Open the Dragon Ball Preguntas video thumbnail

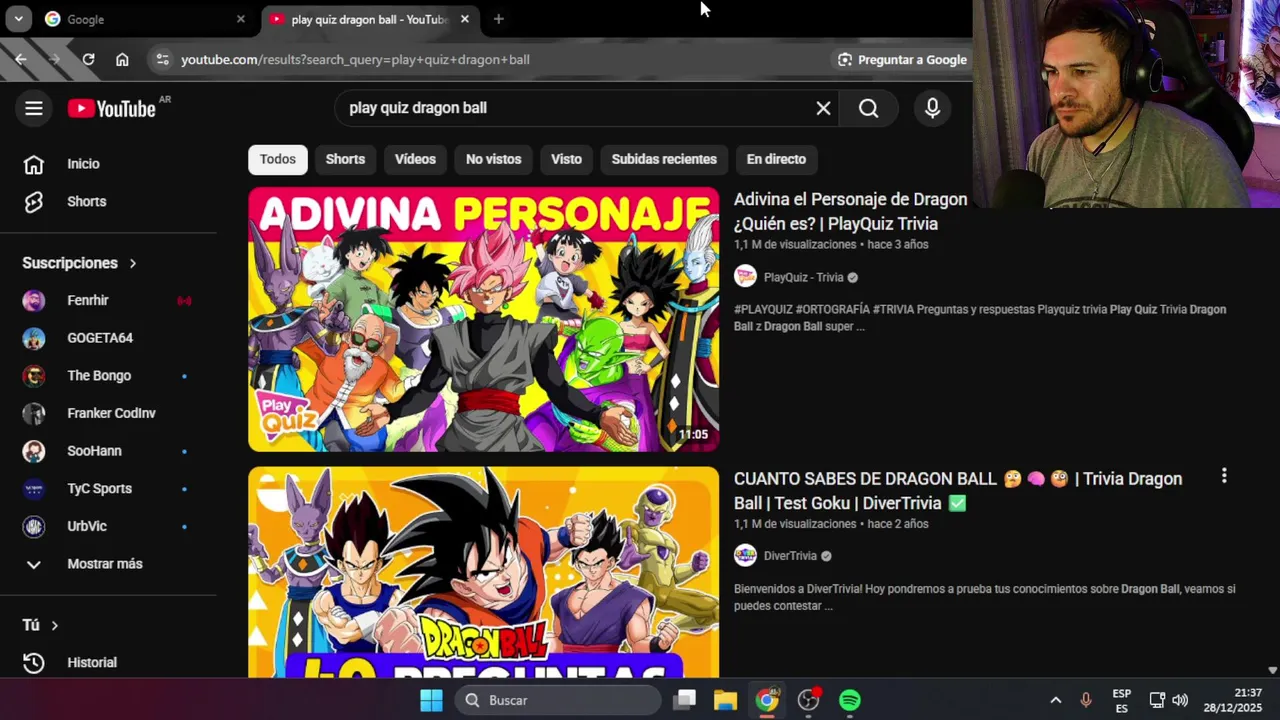483,572
